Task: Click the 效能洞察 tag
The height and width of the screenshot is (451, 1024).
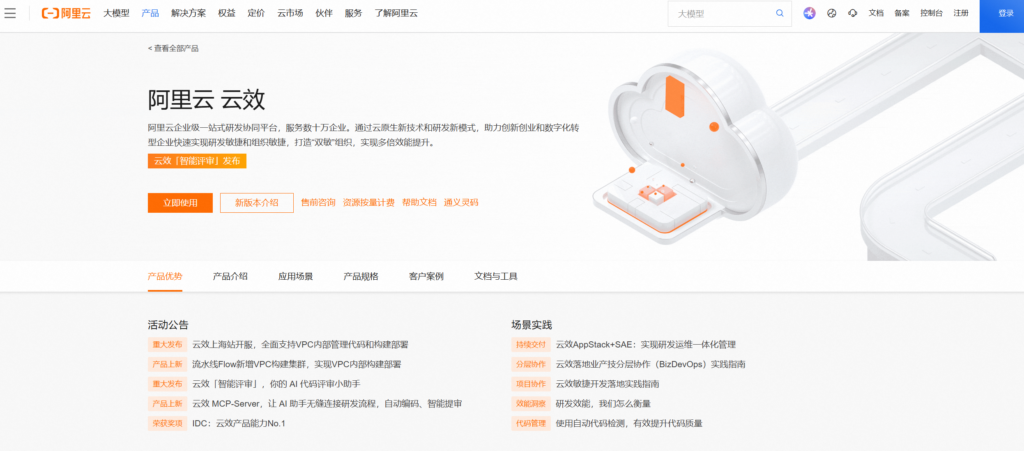Action: [531, 403]
